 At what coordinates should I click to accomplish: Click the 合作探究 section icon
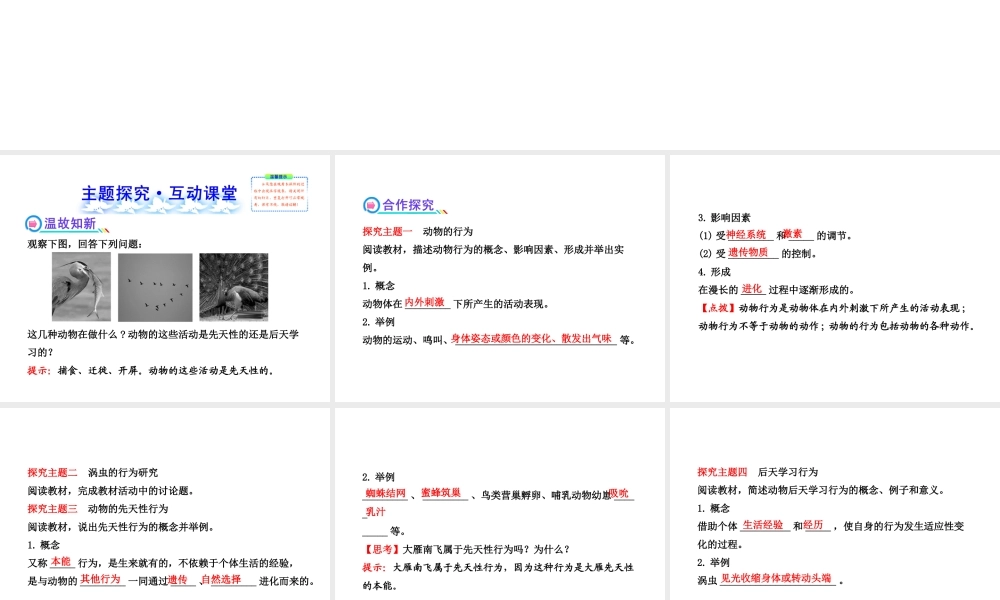coord(371,205)
